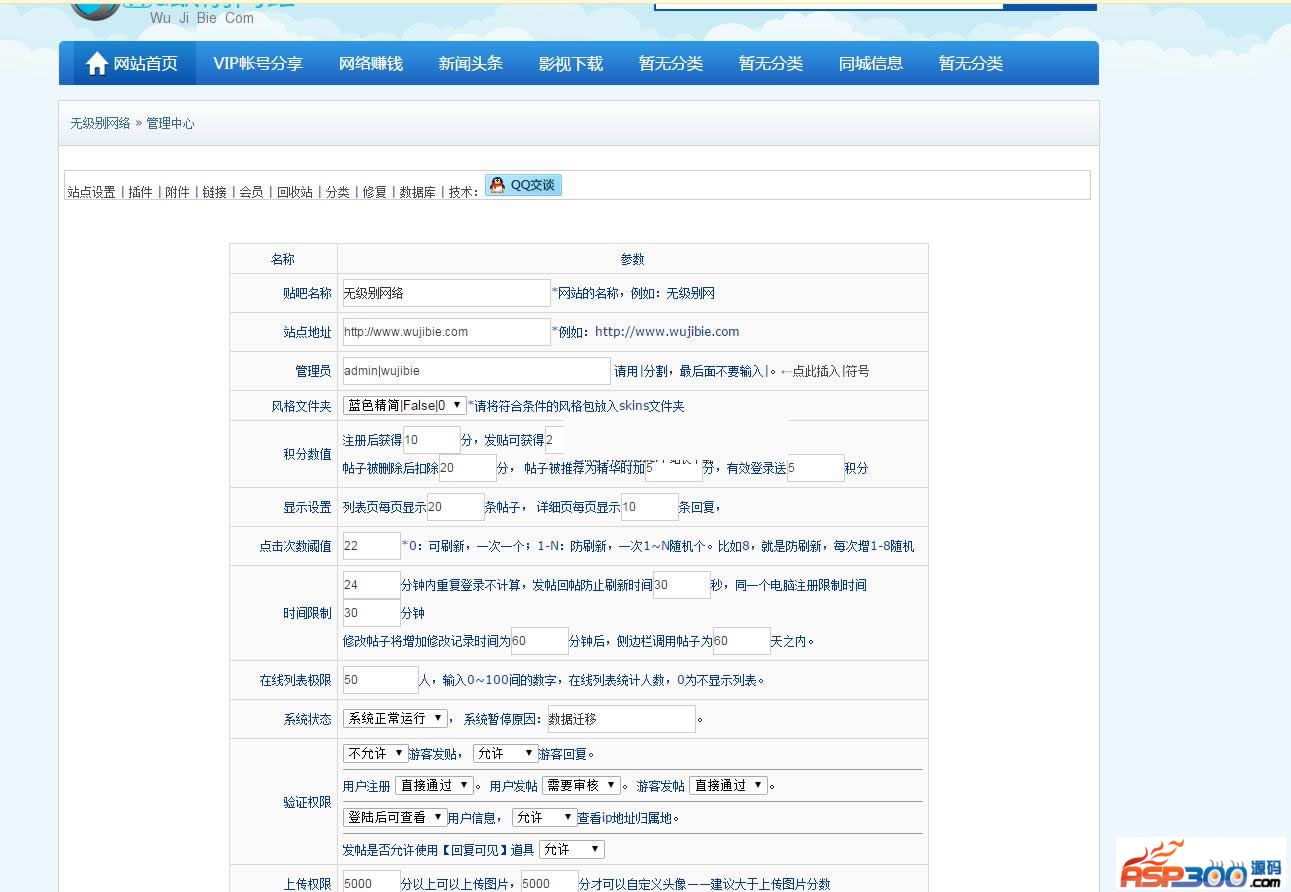Click the 详细页每页显示 field

[x=649, y=507]
